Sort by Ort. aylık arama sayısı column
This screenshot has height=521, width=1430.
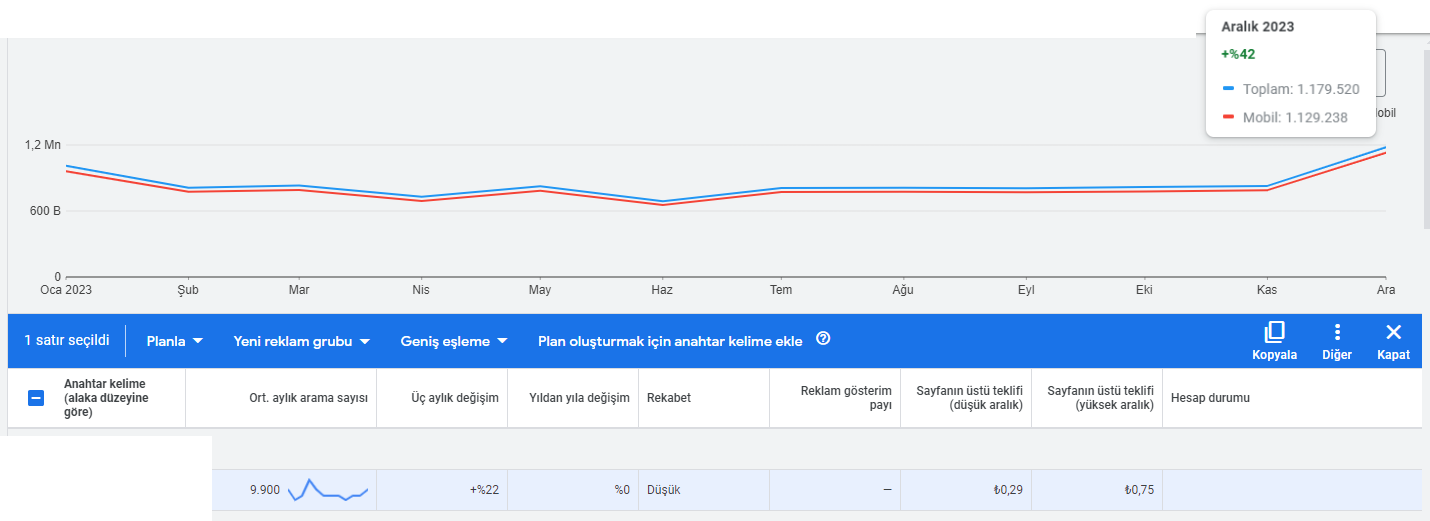click(x=308, y=398)
